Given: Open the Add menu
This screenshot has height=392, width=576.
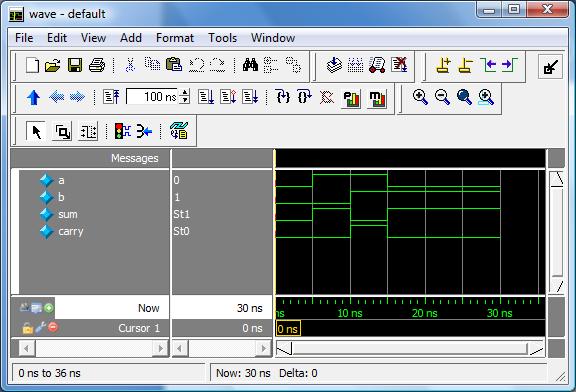Looking at the screenshot, I should [131, 38].
